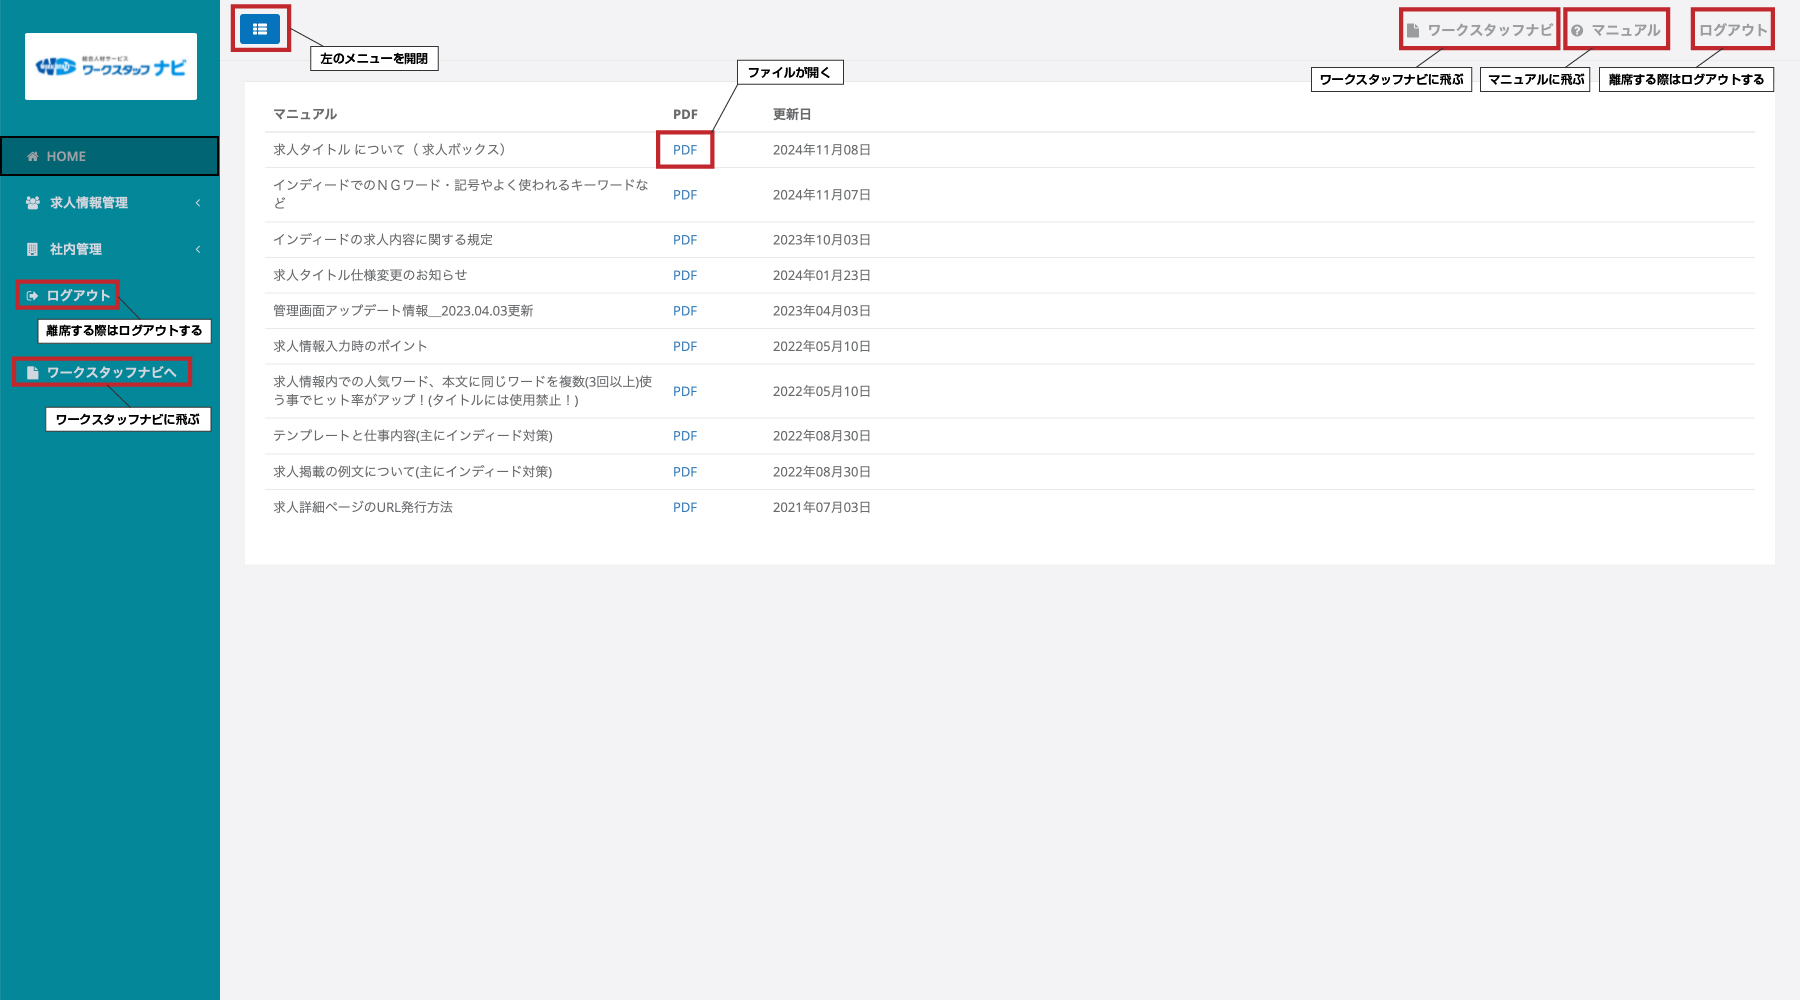This screenshot has width=1800, height=1000.
Task: Click the building icon beside 社内管理
Action: [33, 249]
